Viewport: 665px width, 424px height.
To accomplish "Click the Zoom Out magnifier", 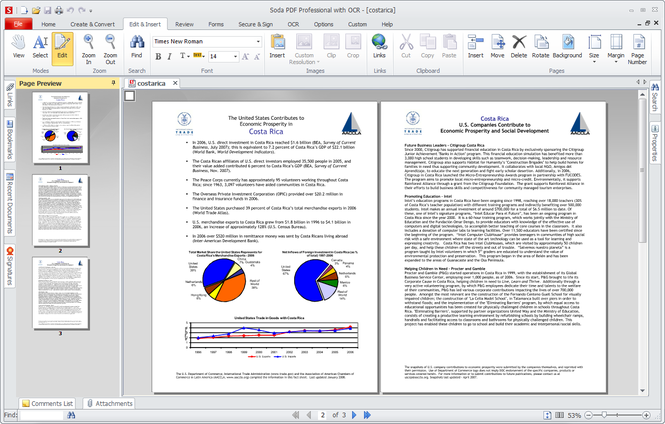I will pos(110,49).
